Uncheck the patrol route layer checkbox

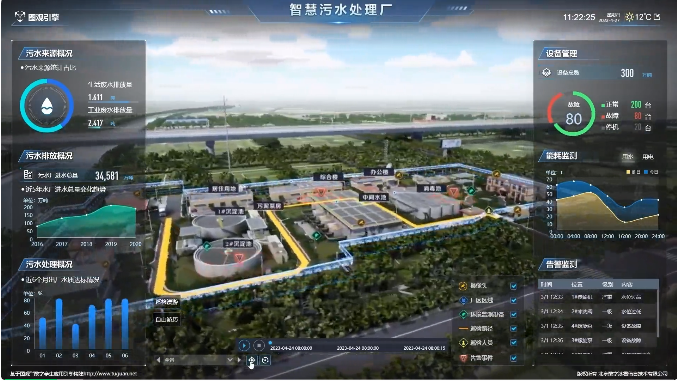pos(513,328)
